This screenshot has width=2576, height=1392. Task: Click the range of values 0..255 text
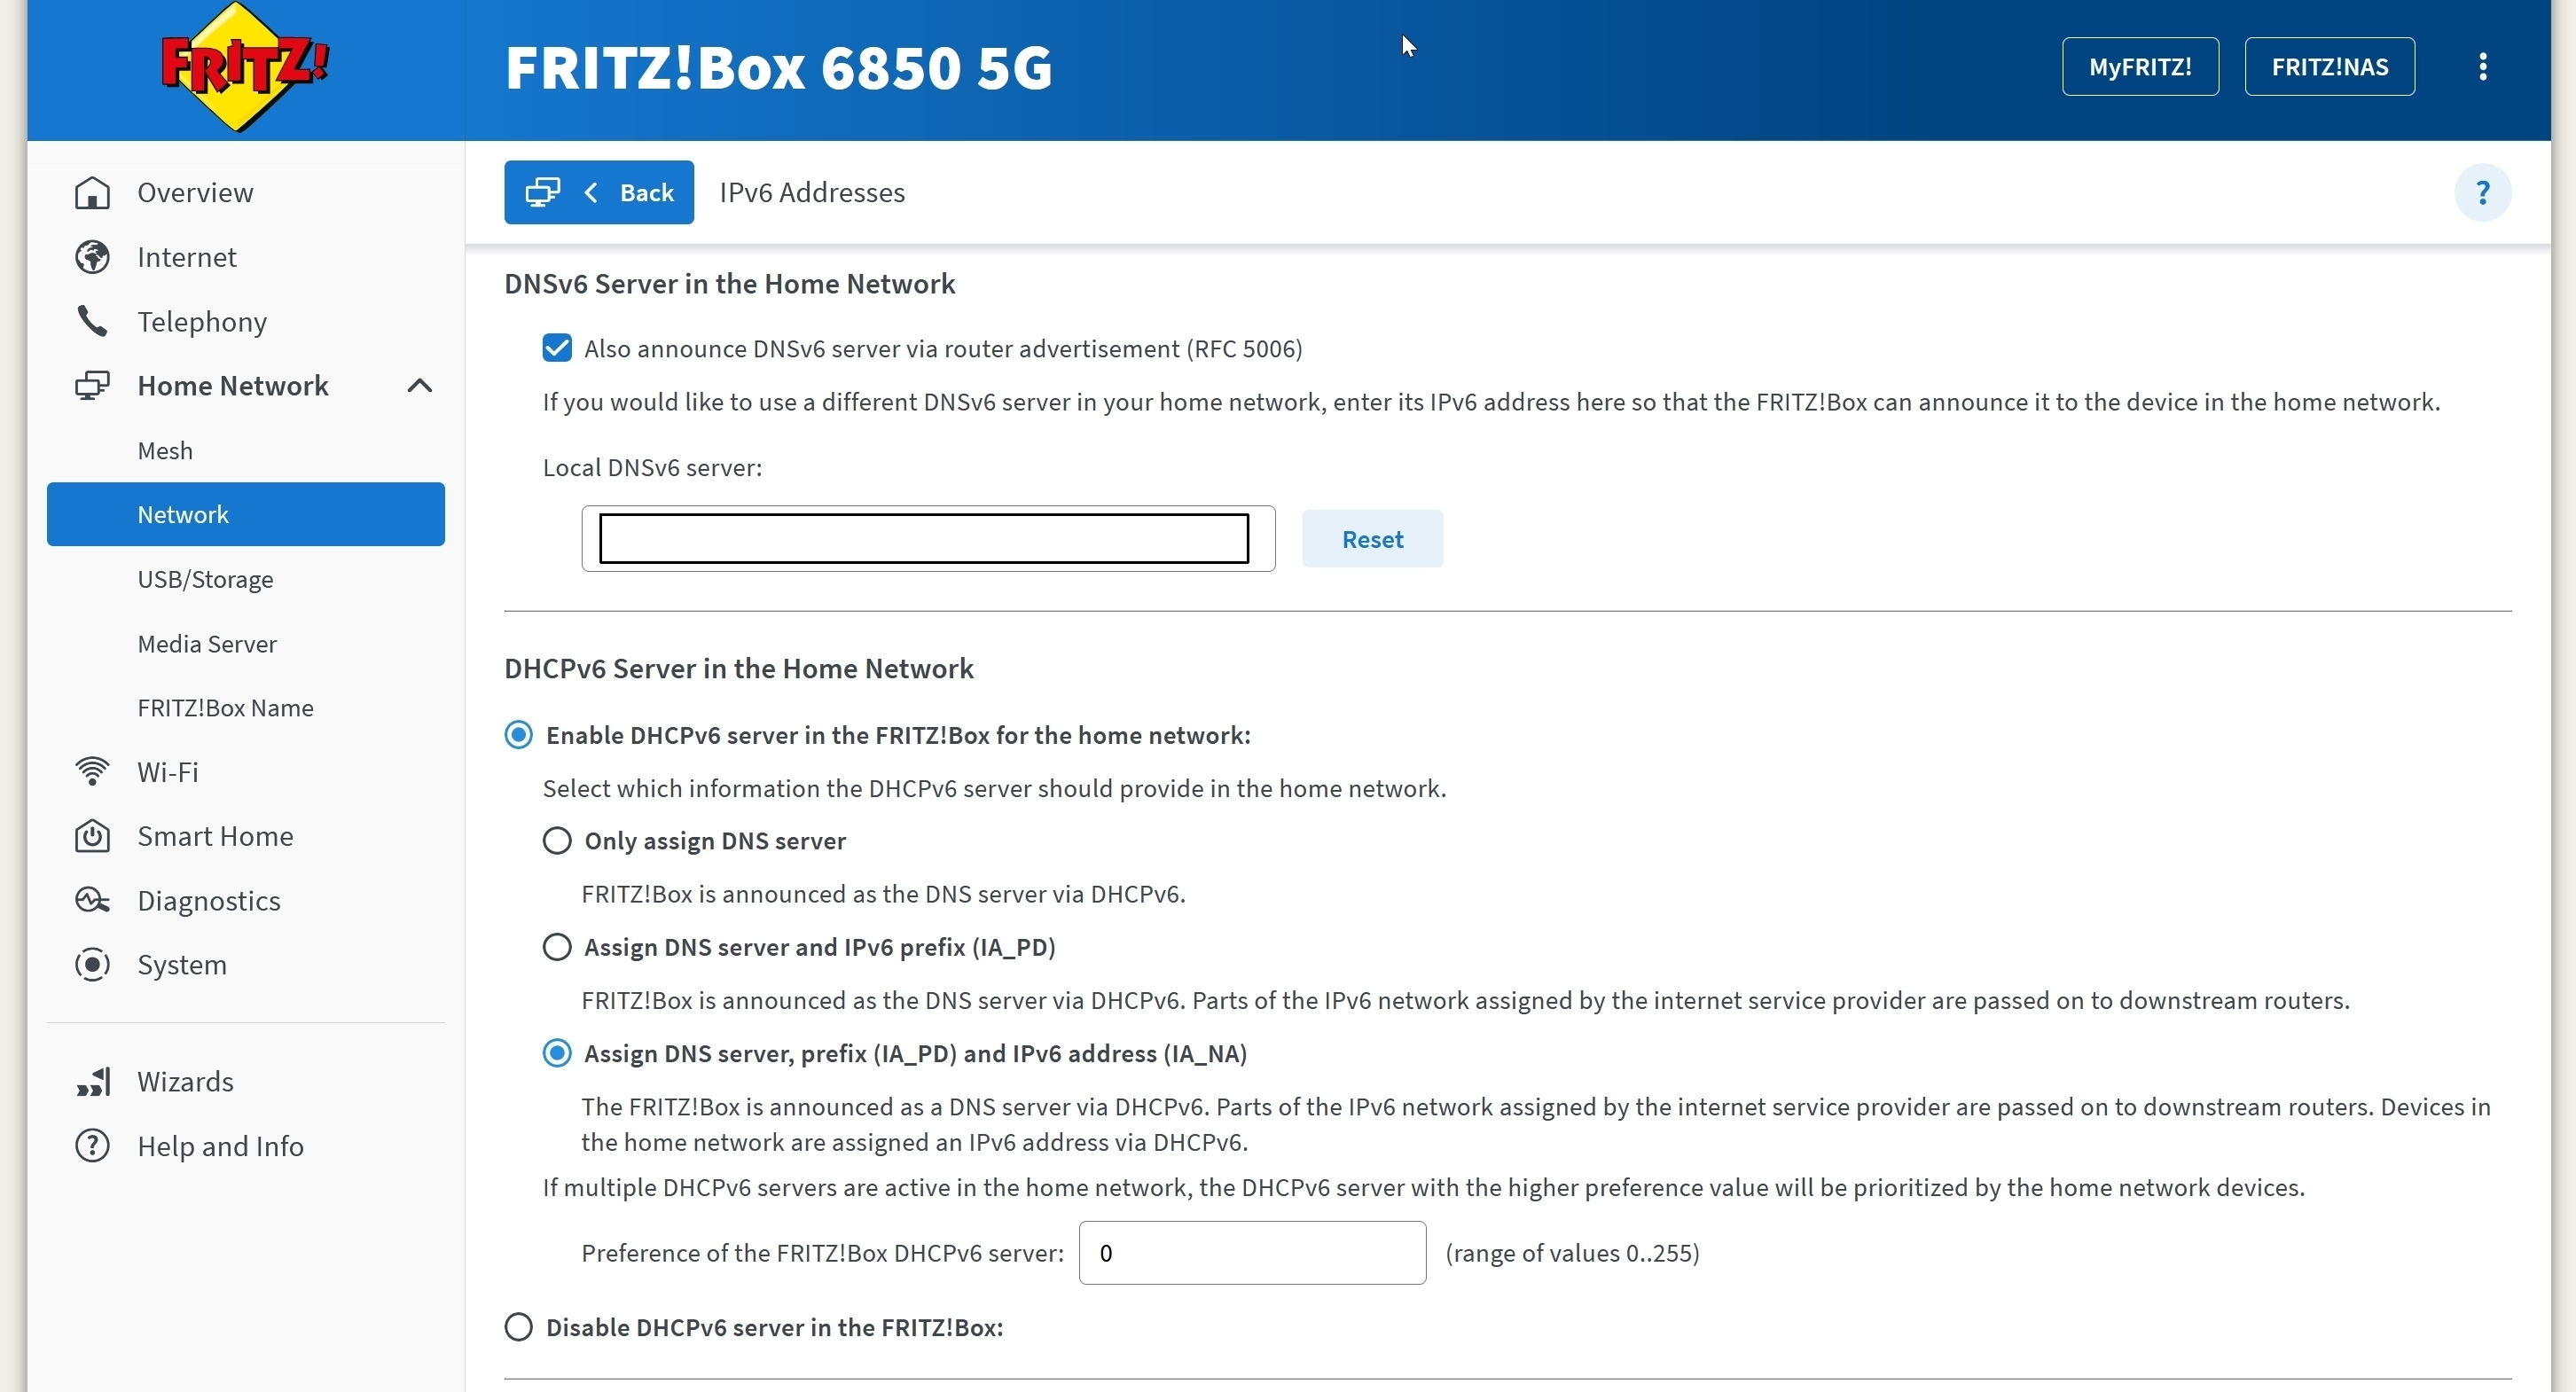1572,1253
